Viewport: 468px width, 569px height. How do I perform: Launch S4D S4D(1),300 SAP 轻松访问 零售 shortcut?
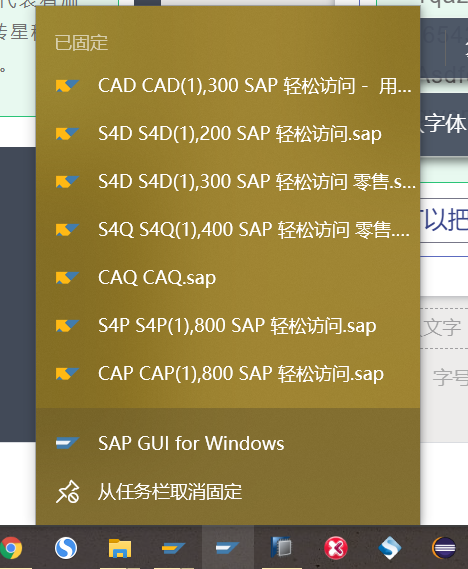coord(228,182)
